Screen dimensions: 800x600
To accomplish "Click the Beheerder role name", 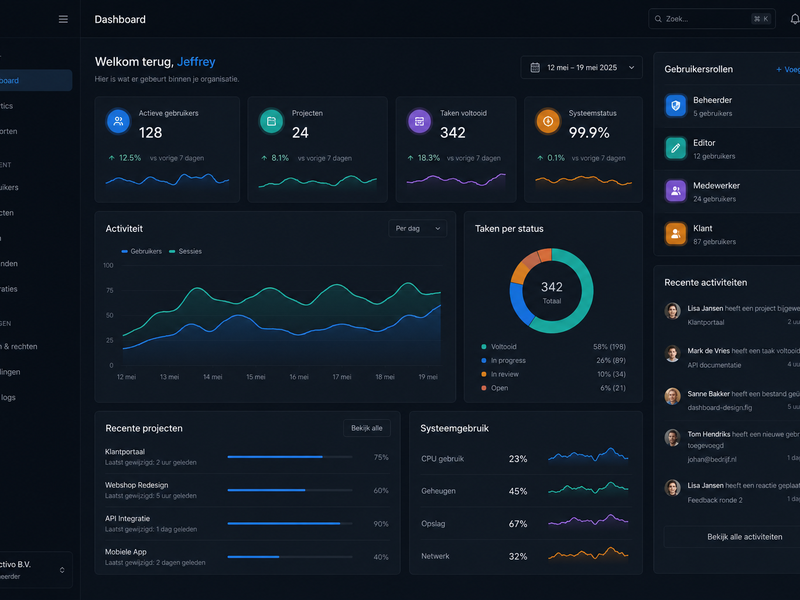I will click(x=712, y=101).
